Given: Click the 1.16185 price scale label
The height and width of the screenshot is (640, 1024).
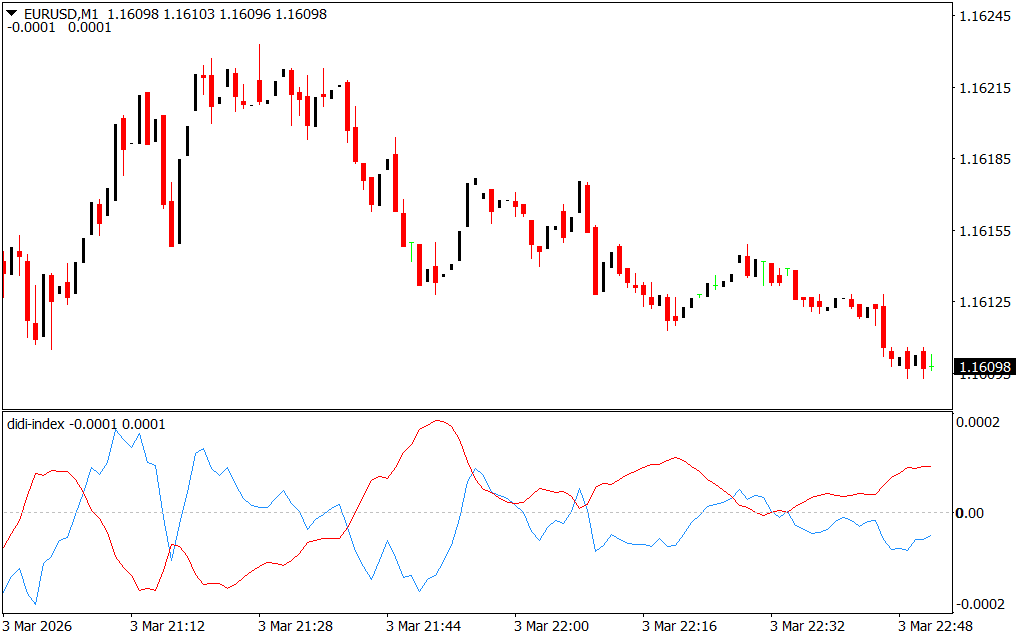Looking at the screenshot, I should [x=985, y=159].
